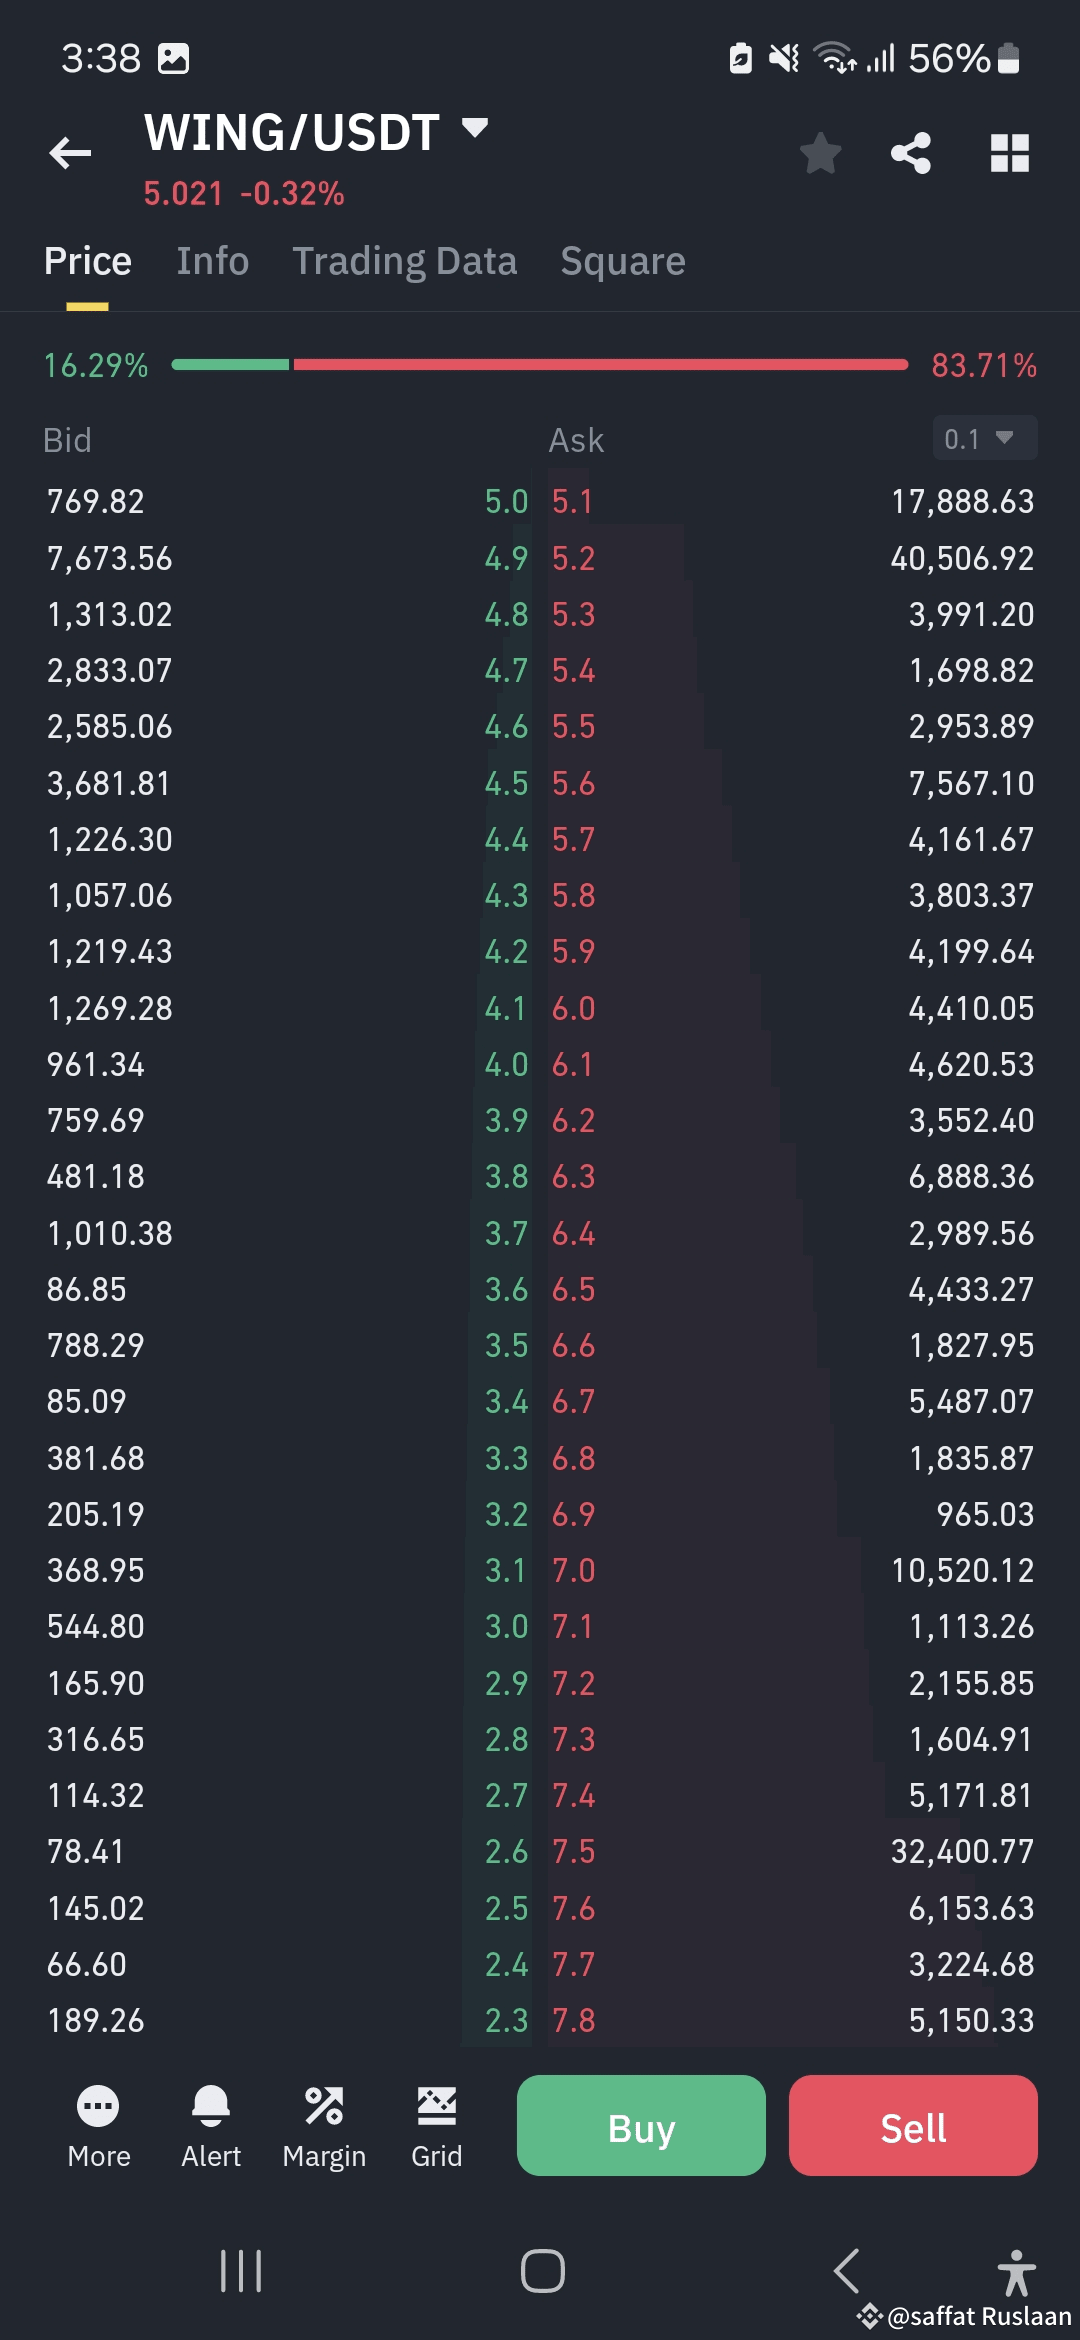Screen dimensions: 1080x2340
Task: Open the four-square layout icon
Action: point(1009,153)
